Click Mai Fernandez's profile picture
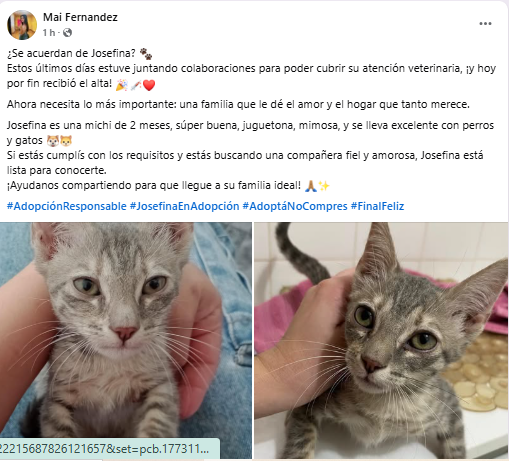 point(22,25)
